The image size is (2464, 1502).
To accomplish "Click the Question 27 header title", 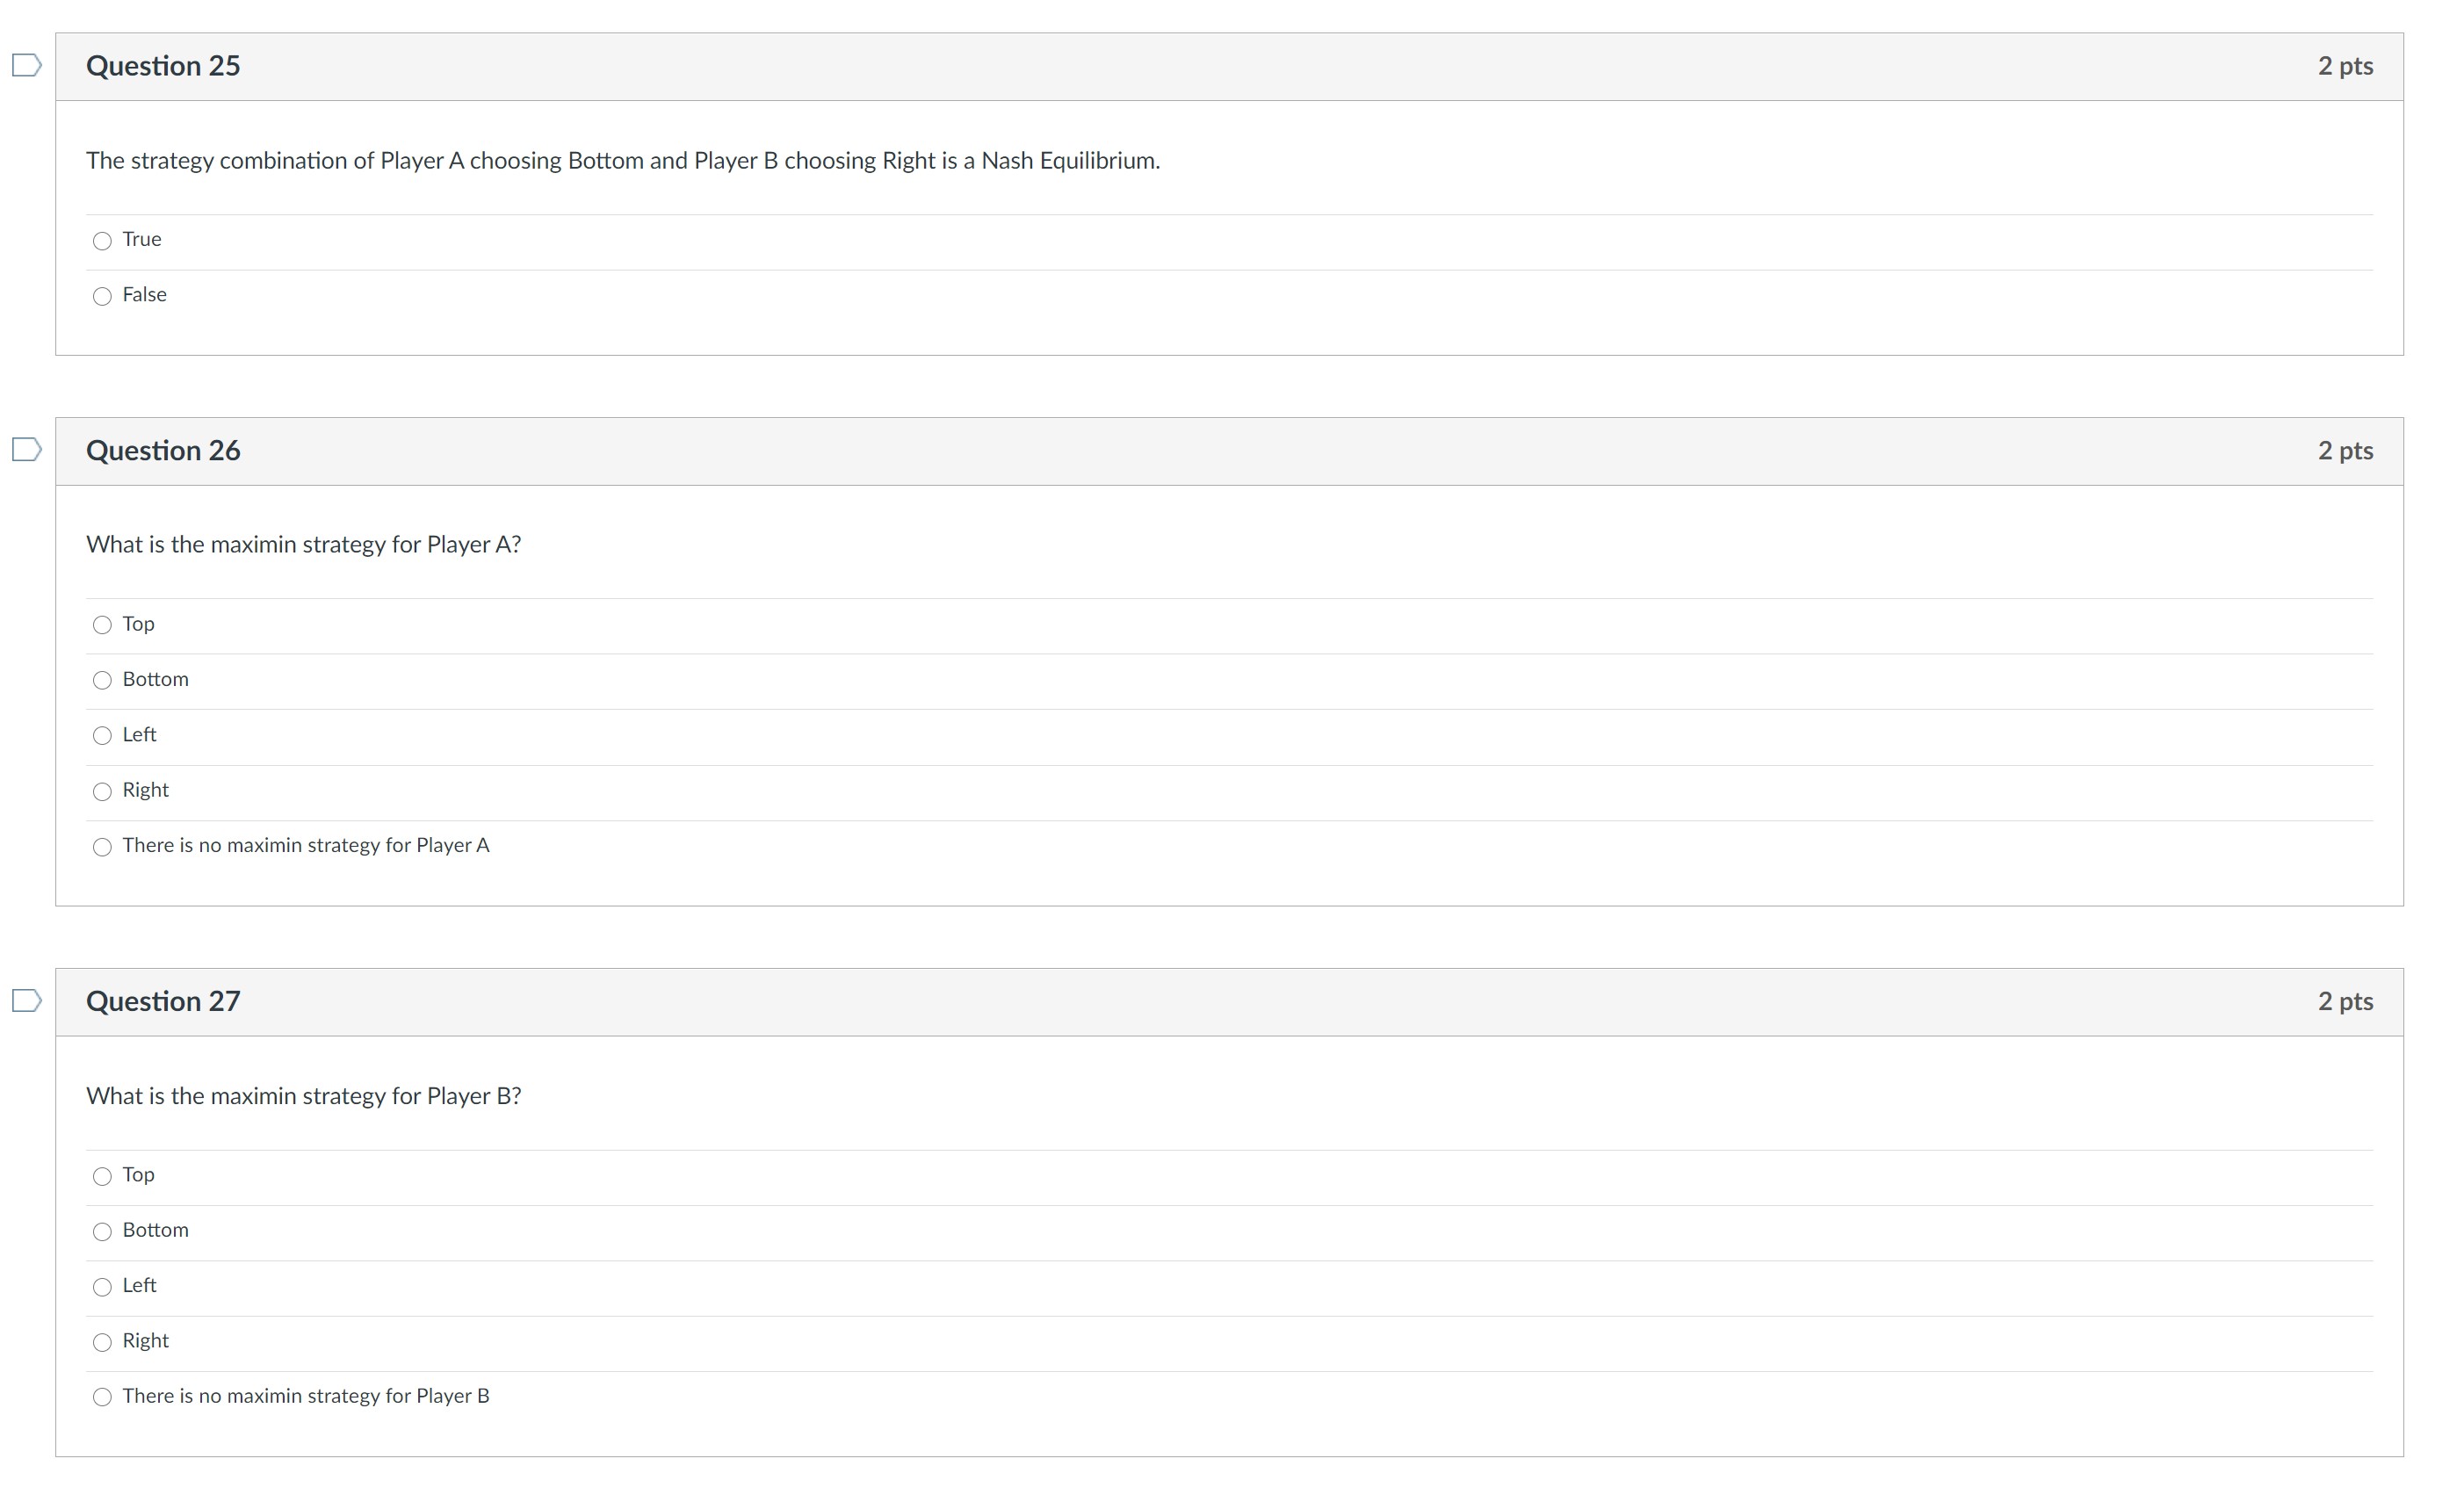I will pos(163,1002).
